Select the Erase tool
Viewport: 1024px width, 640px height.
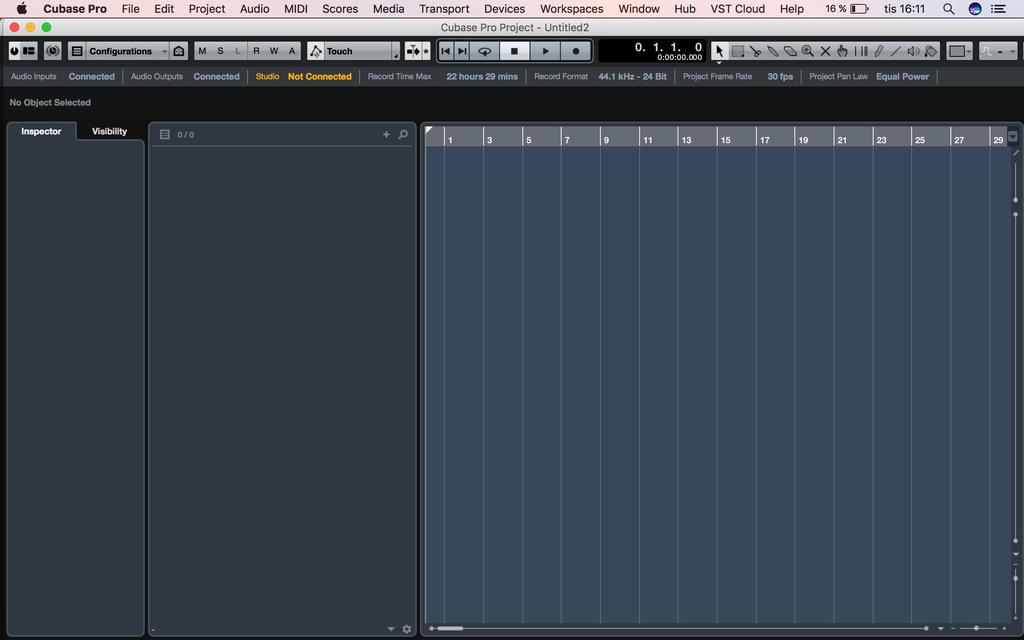click(x=790, y=51)
